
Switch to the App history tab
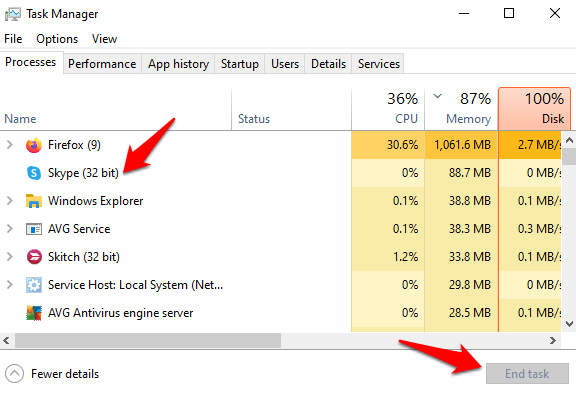coord(179,64)
